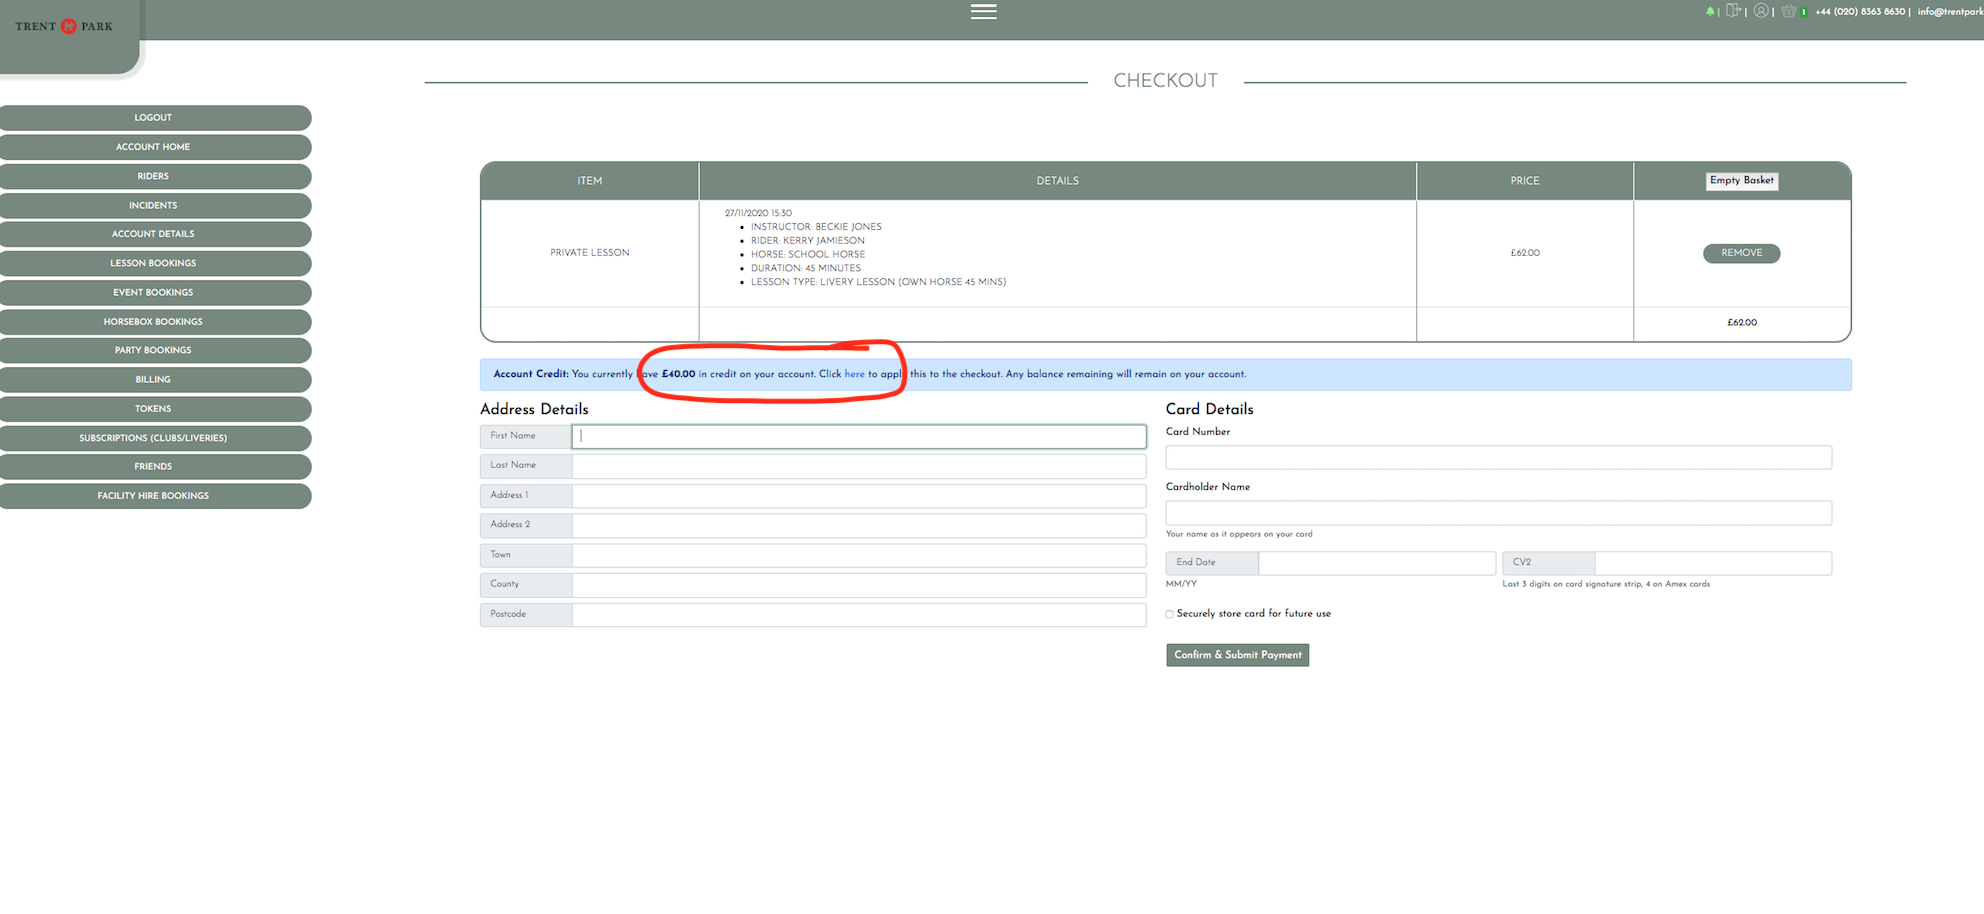Open Subscriptions (Clubs/Liveries) menu item
Viewport: 1984px width, 914px height.
point(154,438)
